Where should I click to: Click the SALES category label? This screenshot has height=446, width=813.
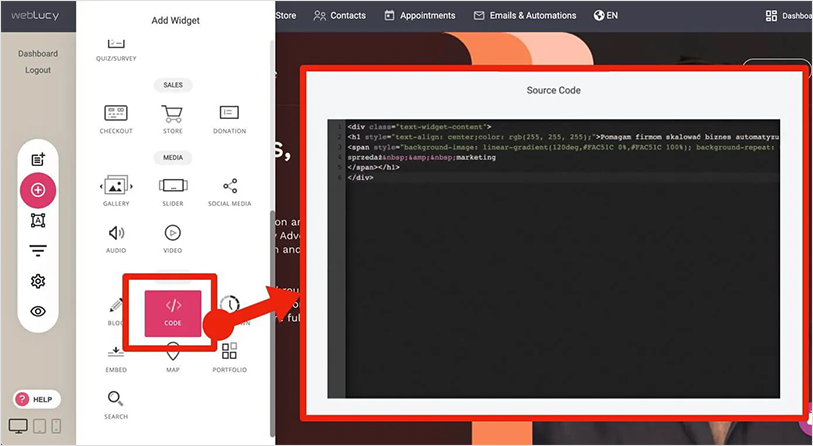point(173,85)
